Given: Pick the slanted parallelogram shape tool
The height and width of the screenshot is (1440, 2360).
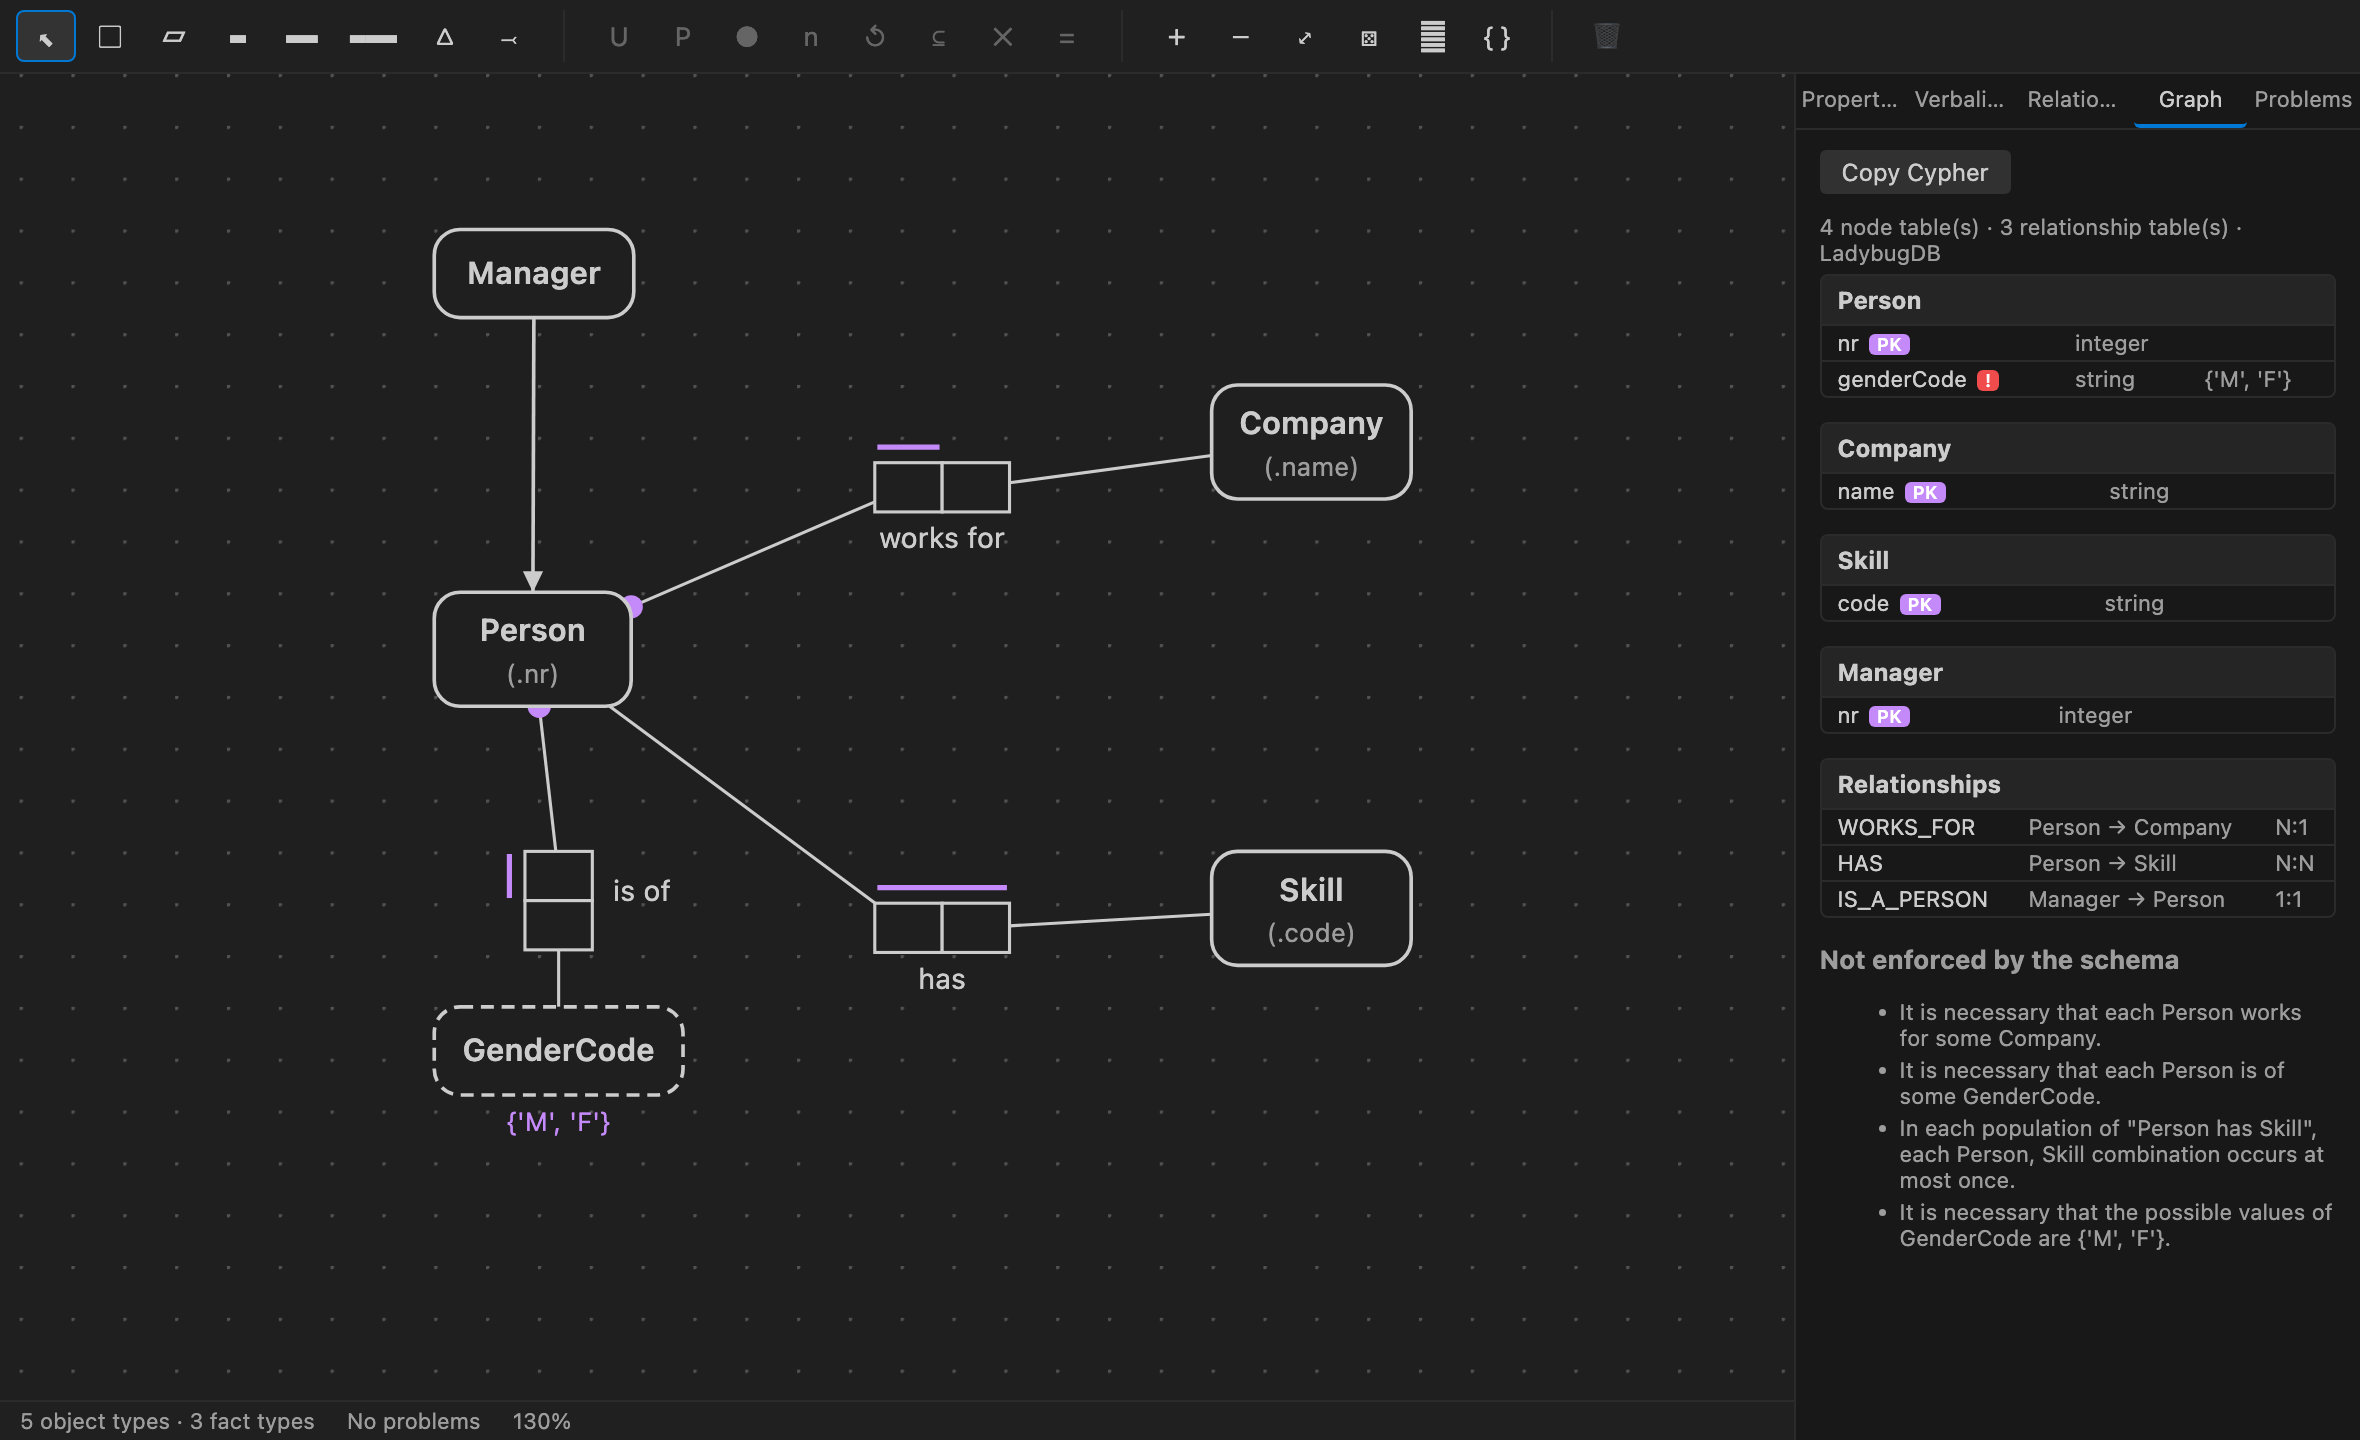Looking at the screenshot, I should click(174, 37).
